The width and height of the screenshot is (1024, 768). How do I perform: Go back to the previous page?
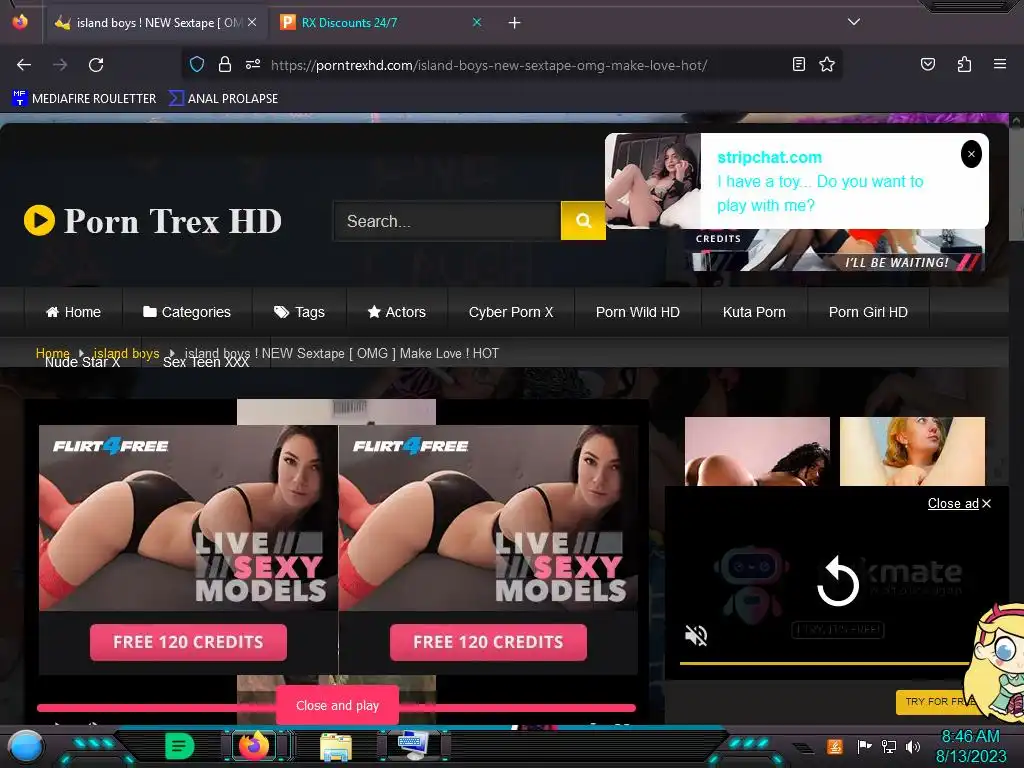tap(24, 65)
